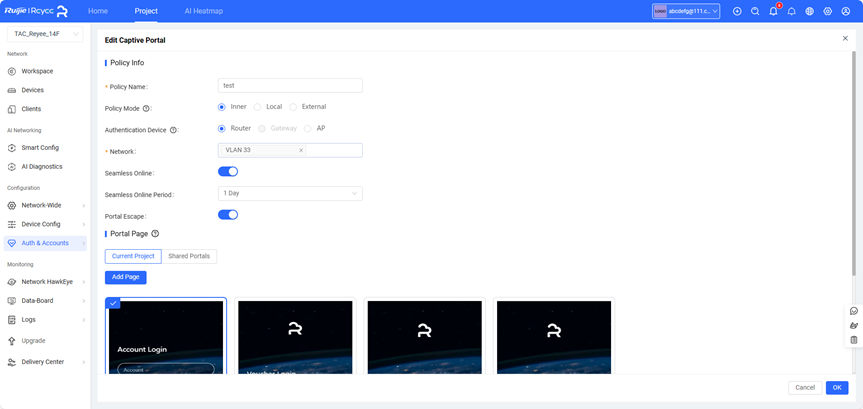Select AP as authentication device
863x409 pixels.
click(x=308, y=128)
